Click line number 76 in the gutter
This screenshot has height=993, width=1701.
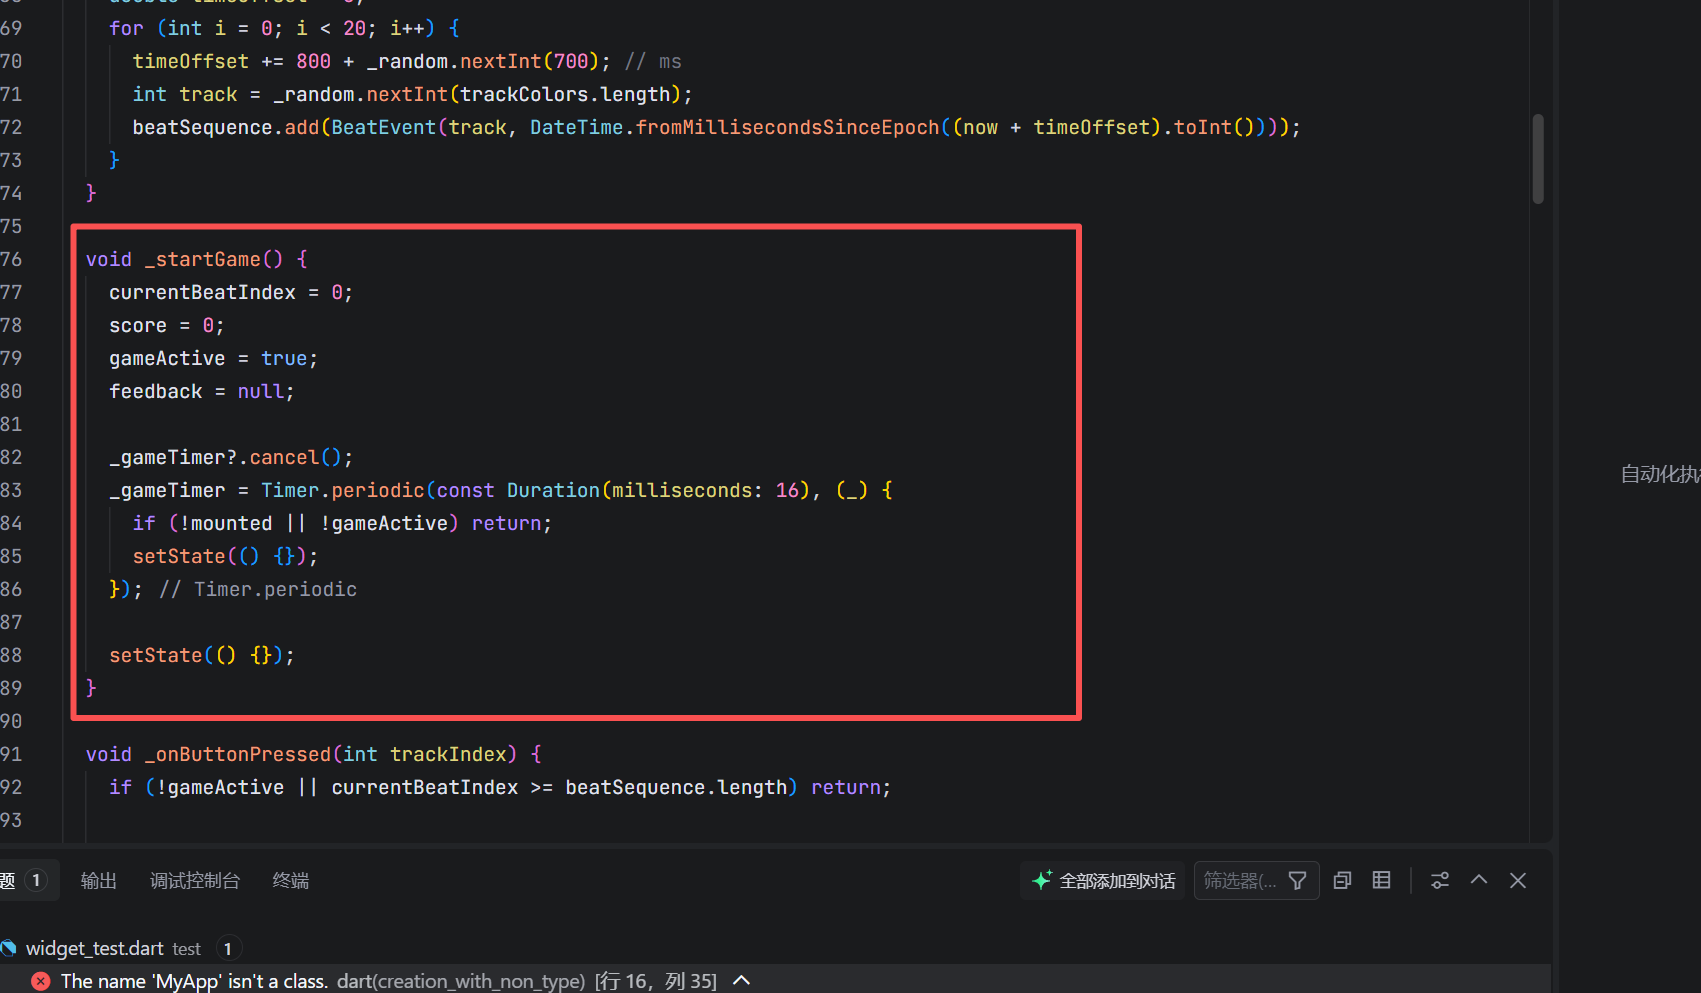pos(11,259)
